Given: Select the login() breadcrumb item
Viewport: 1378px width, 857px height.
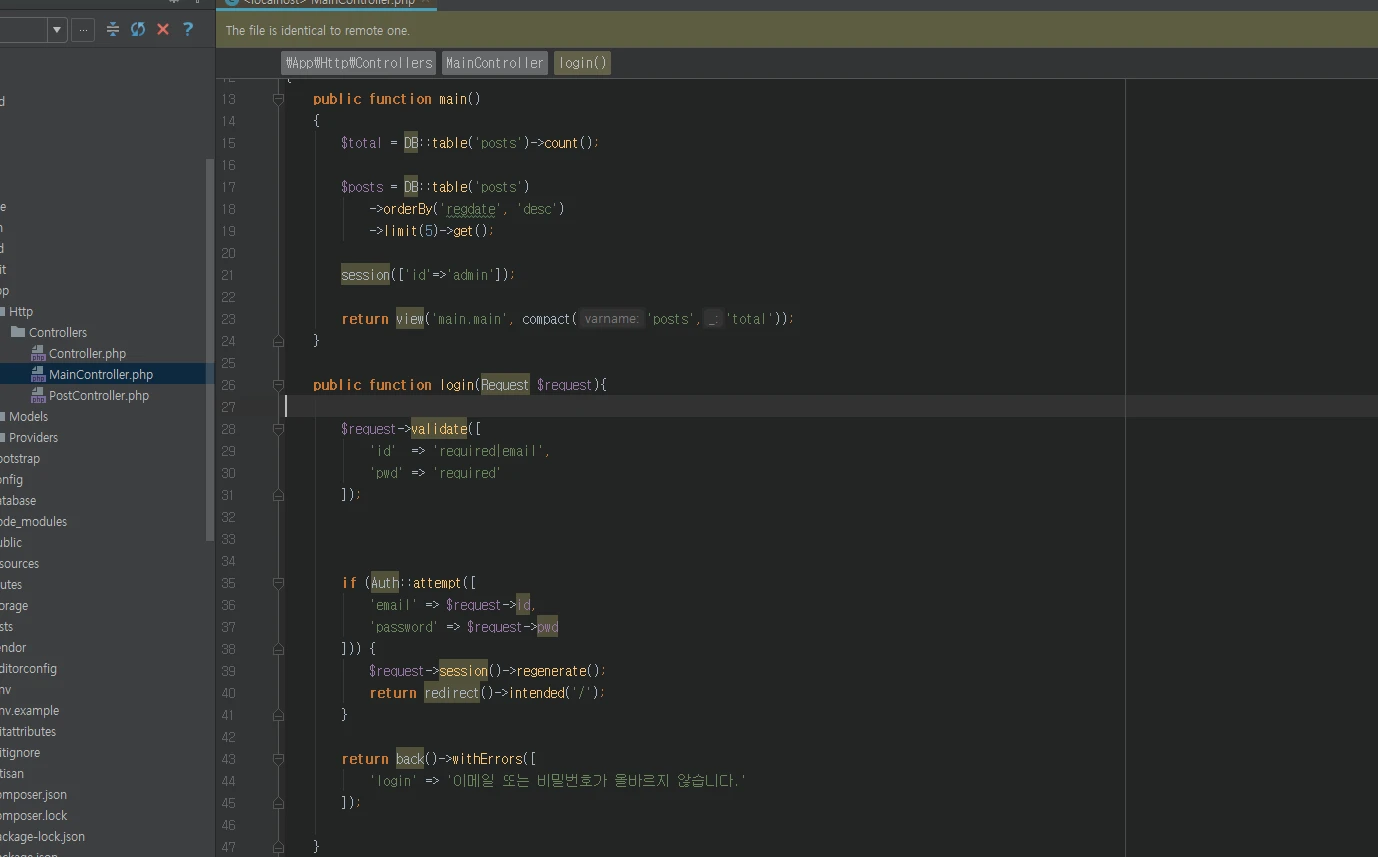Looking at the screenshot, I should tap(582, 63).
